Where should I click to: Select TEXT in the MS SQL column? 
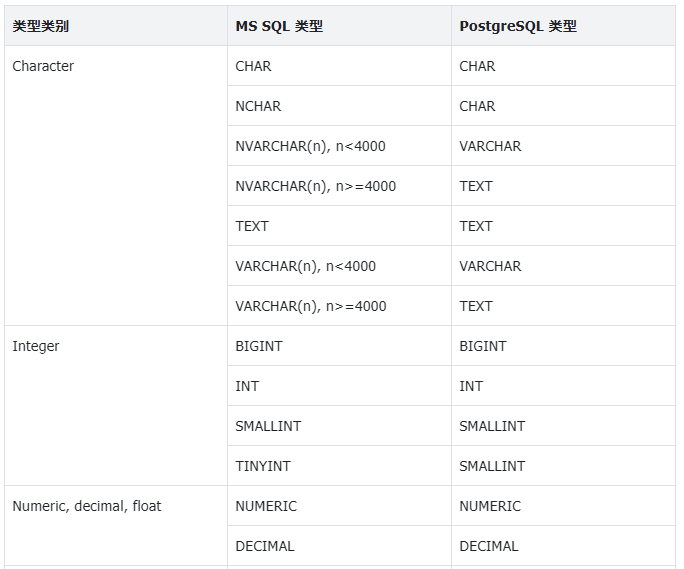pos(252,226)
